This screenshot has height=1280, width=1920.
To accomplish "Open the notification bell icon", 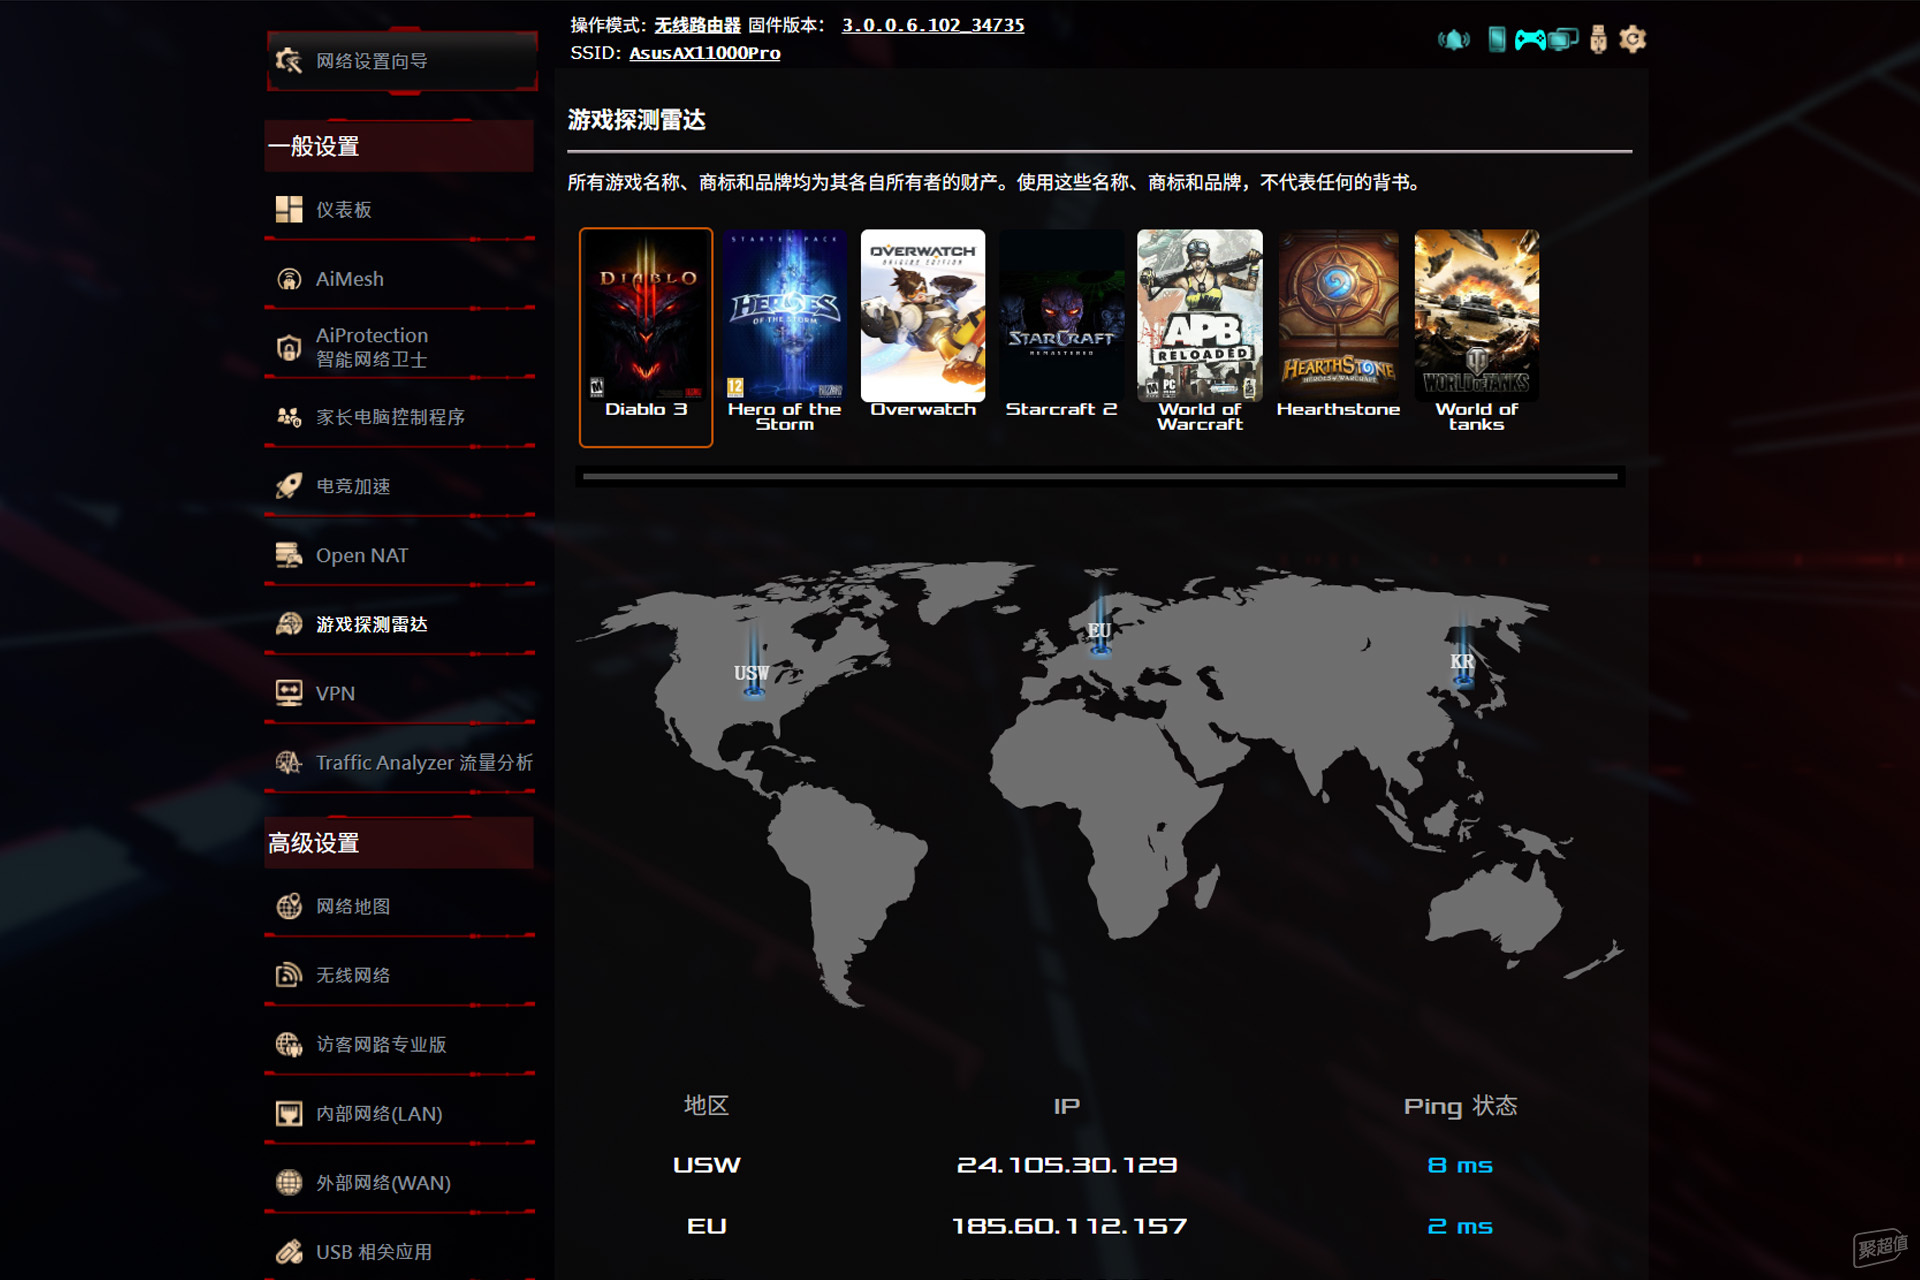I will click(1454, 40).
